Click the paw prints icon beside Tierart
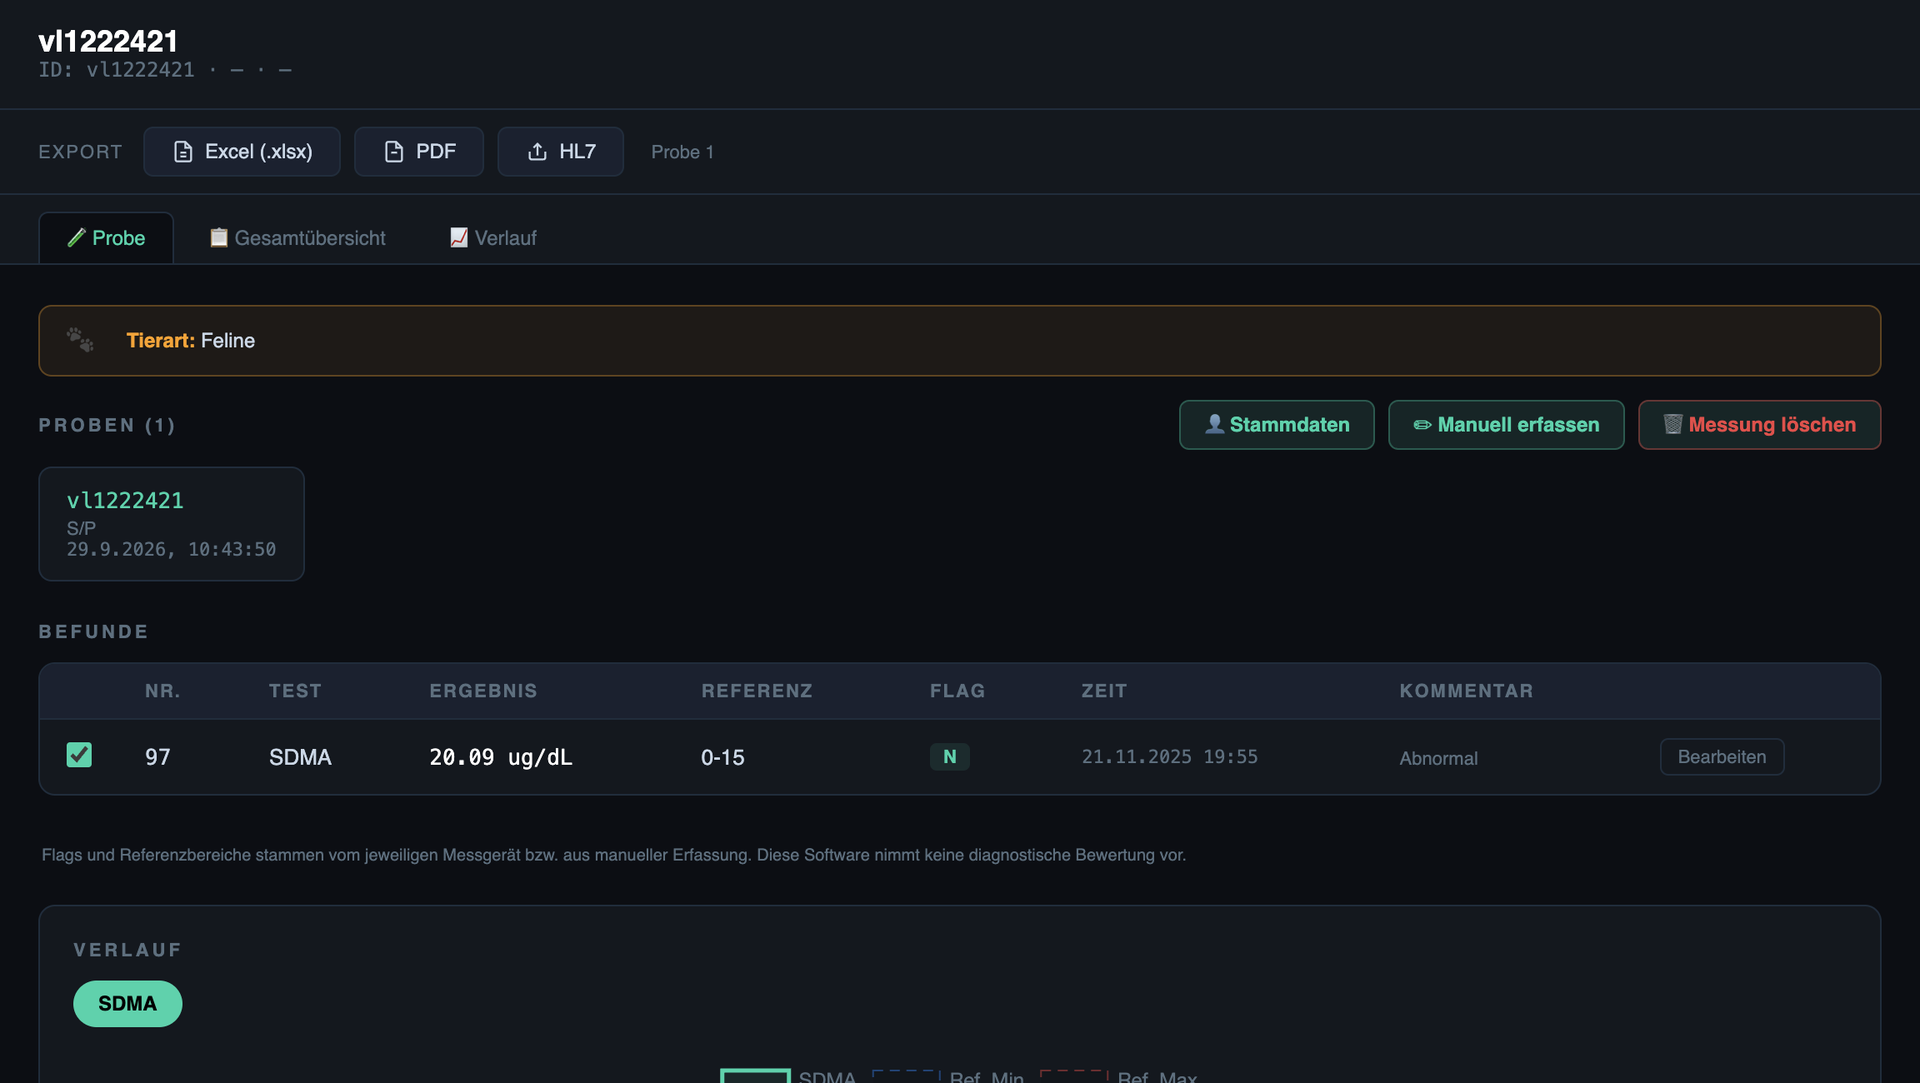Image resolution: width=1920 pixels, height=1083 pixels. point(80,340)
